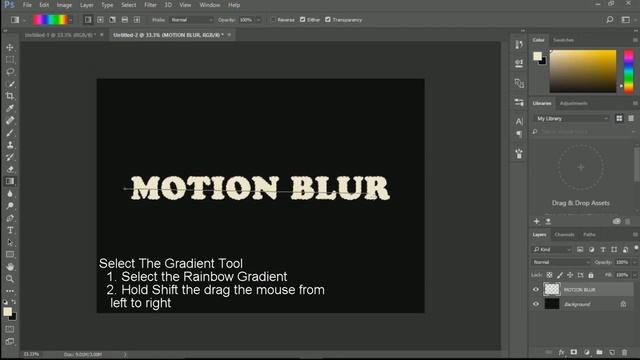Create a new group folder

(599, 352)
